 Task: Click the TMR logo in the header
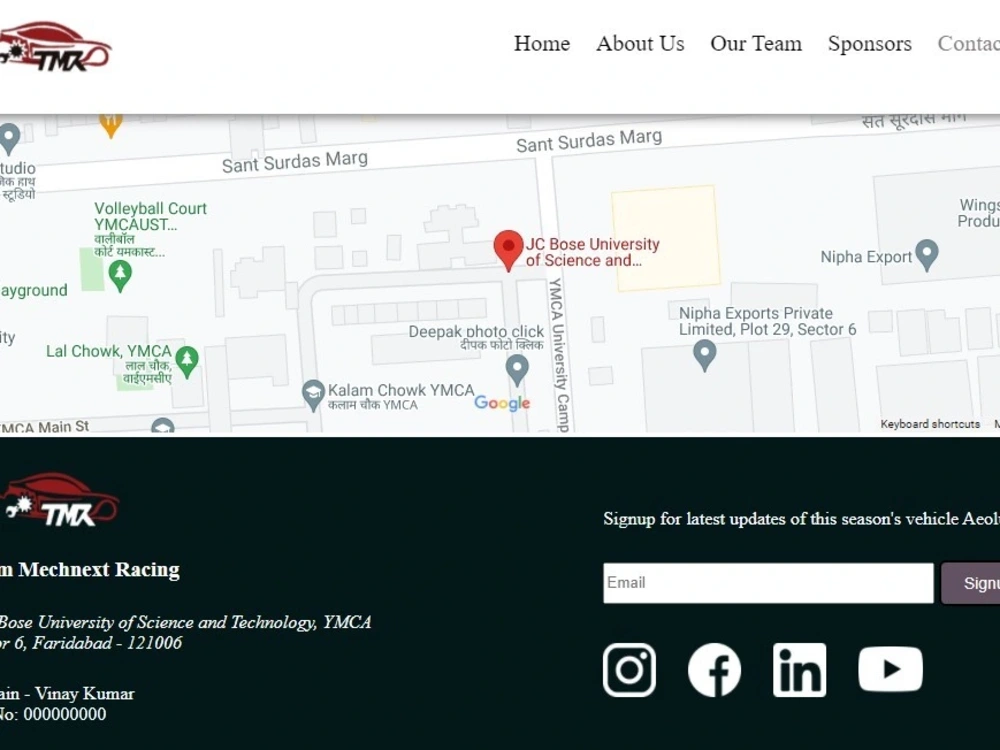click(x=55, y=47)
